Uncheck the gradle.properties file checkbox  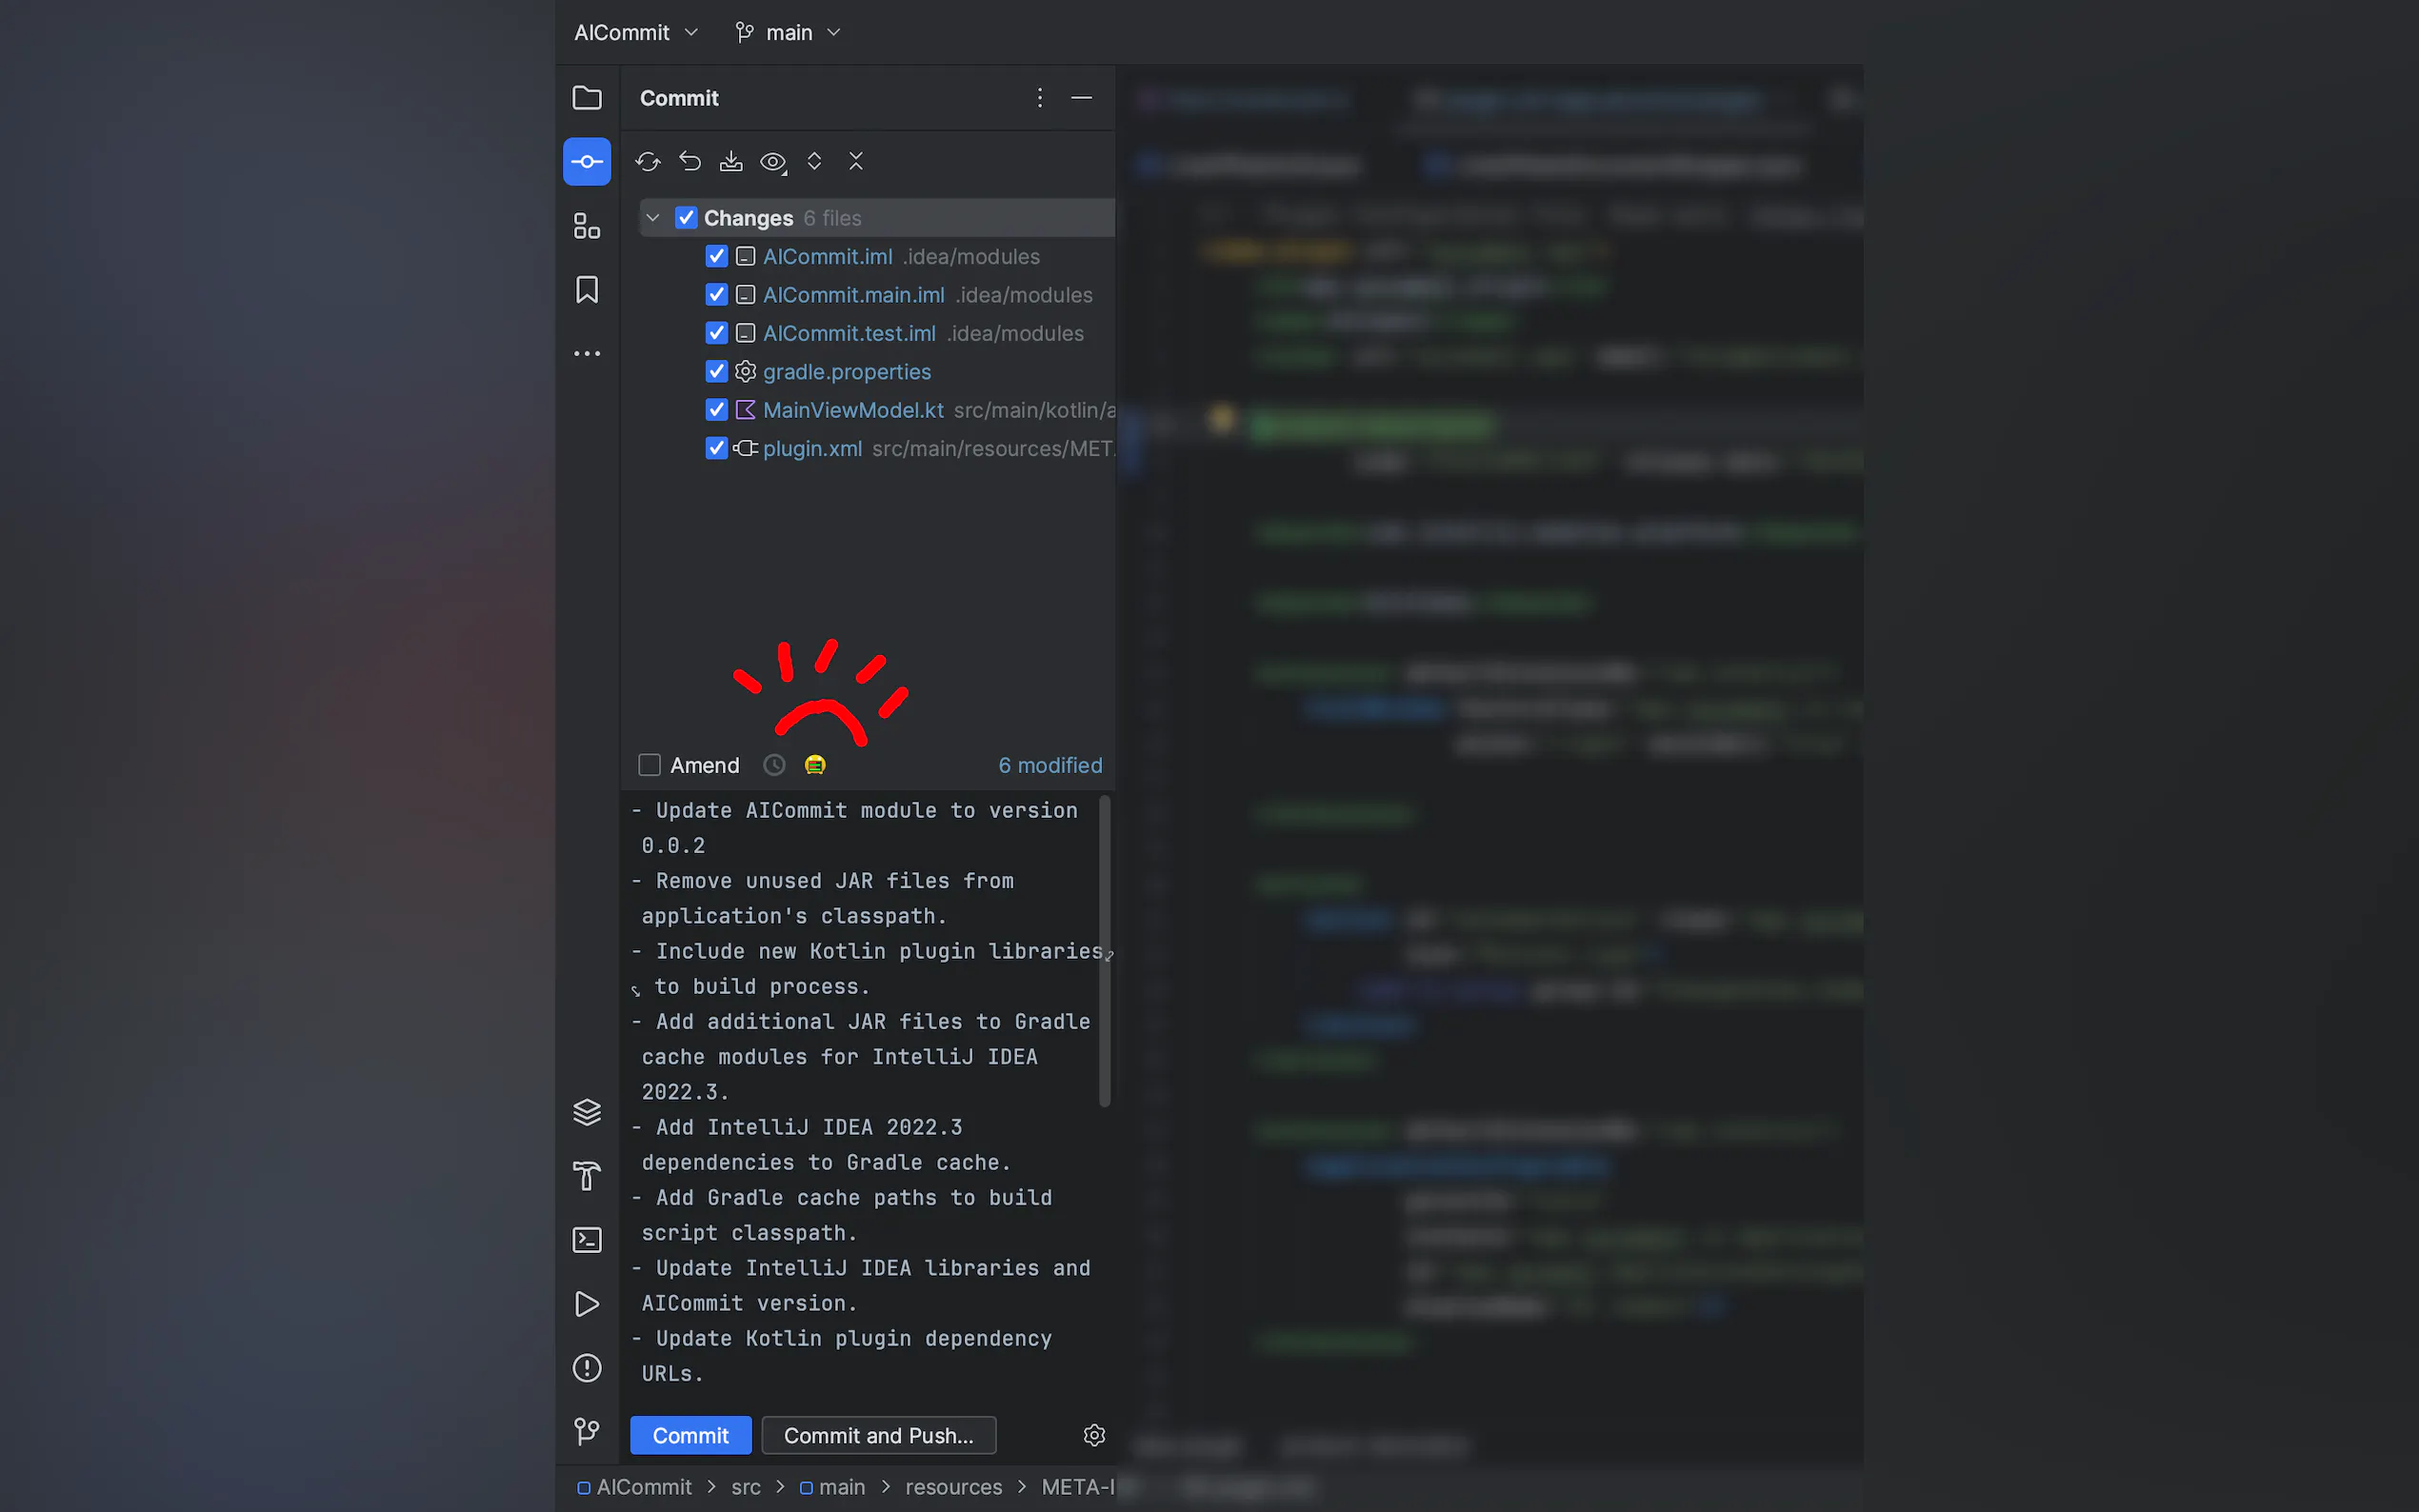[x=716, y=372]
